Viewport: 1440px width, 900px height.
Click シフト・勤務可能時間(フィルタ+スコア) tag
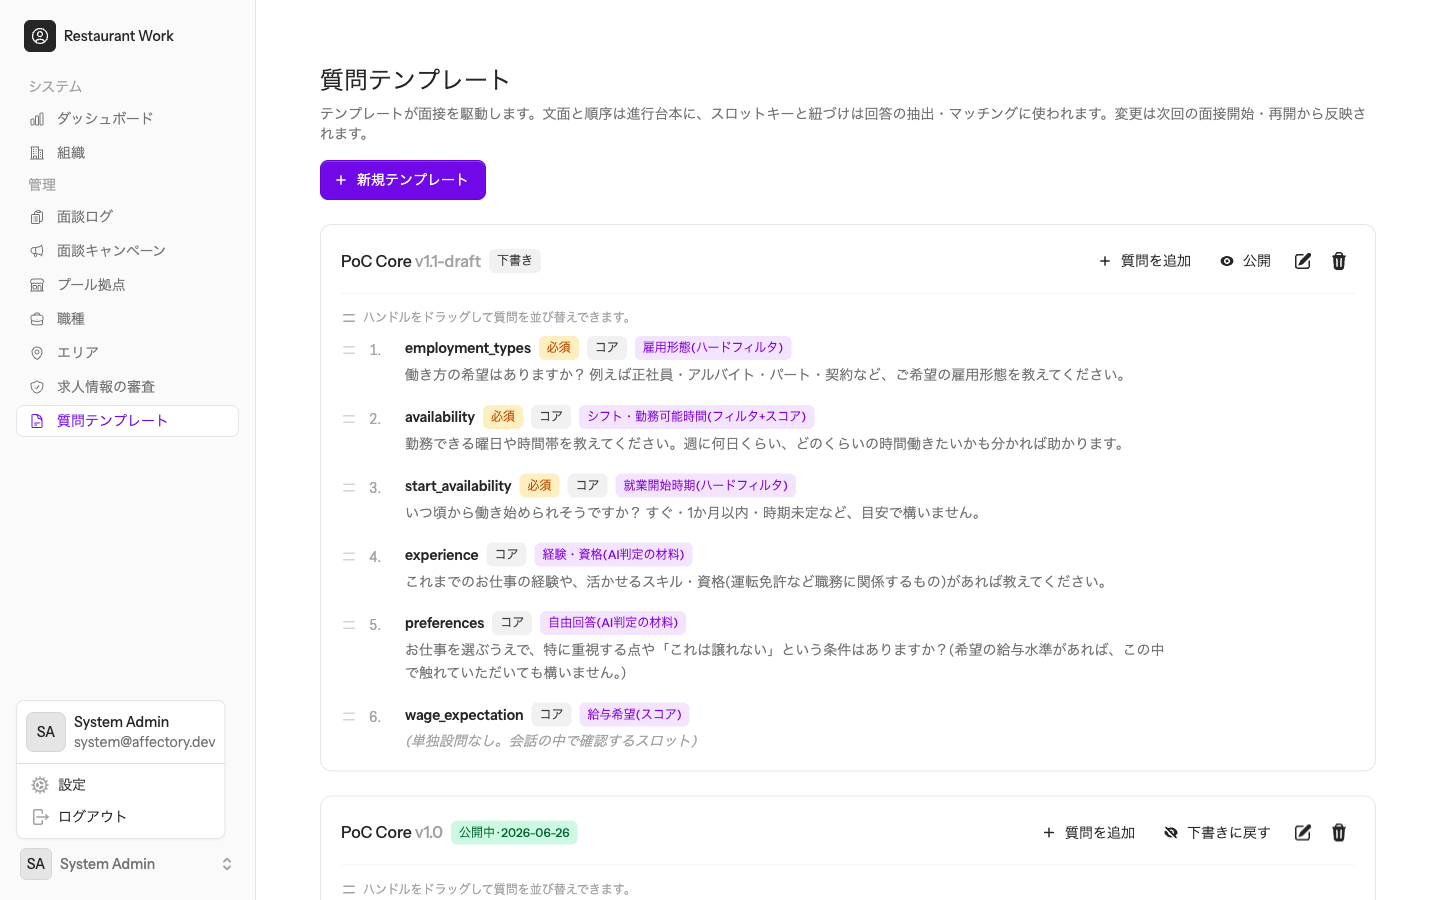[697, 417]
